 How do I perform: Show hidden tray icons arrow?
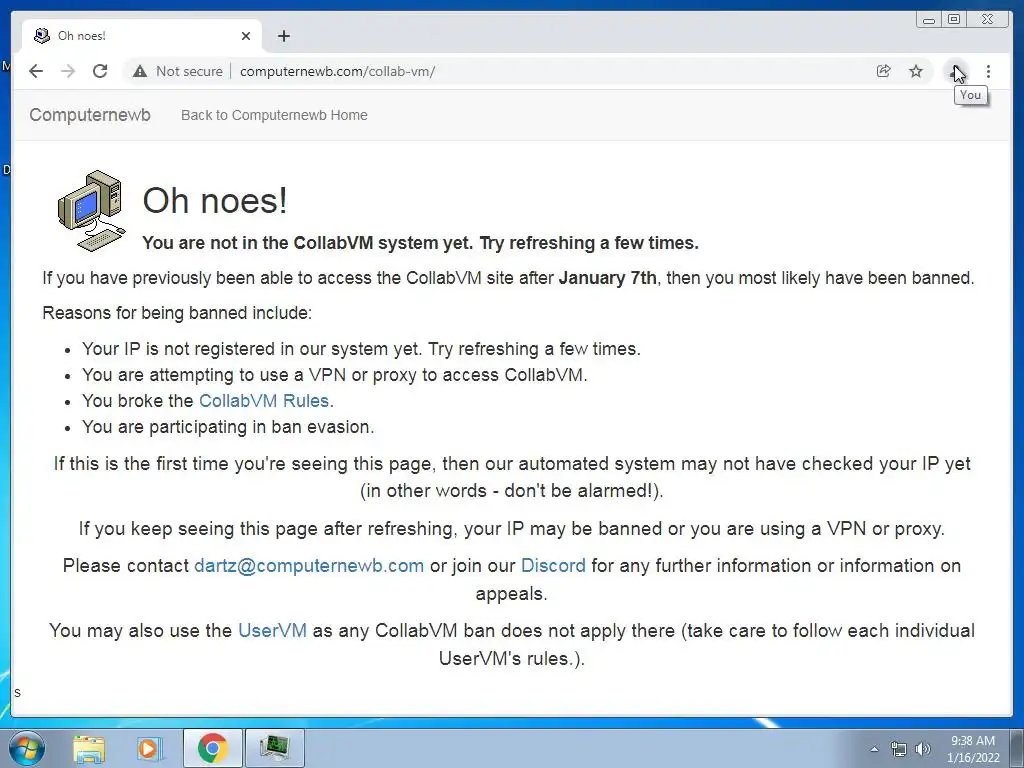point(874,749)
